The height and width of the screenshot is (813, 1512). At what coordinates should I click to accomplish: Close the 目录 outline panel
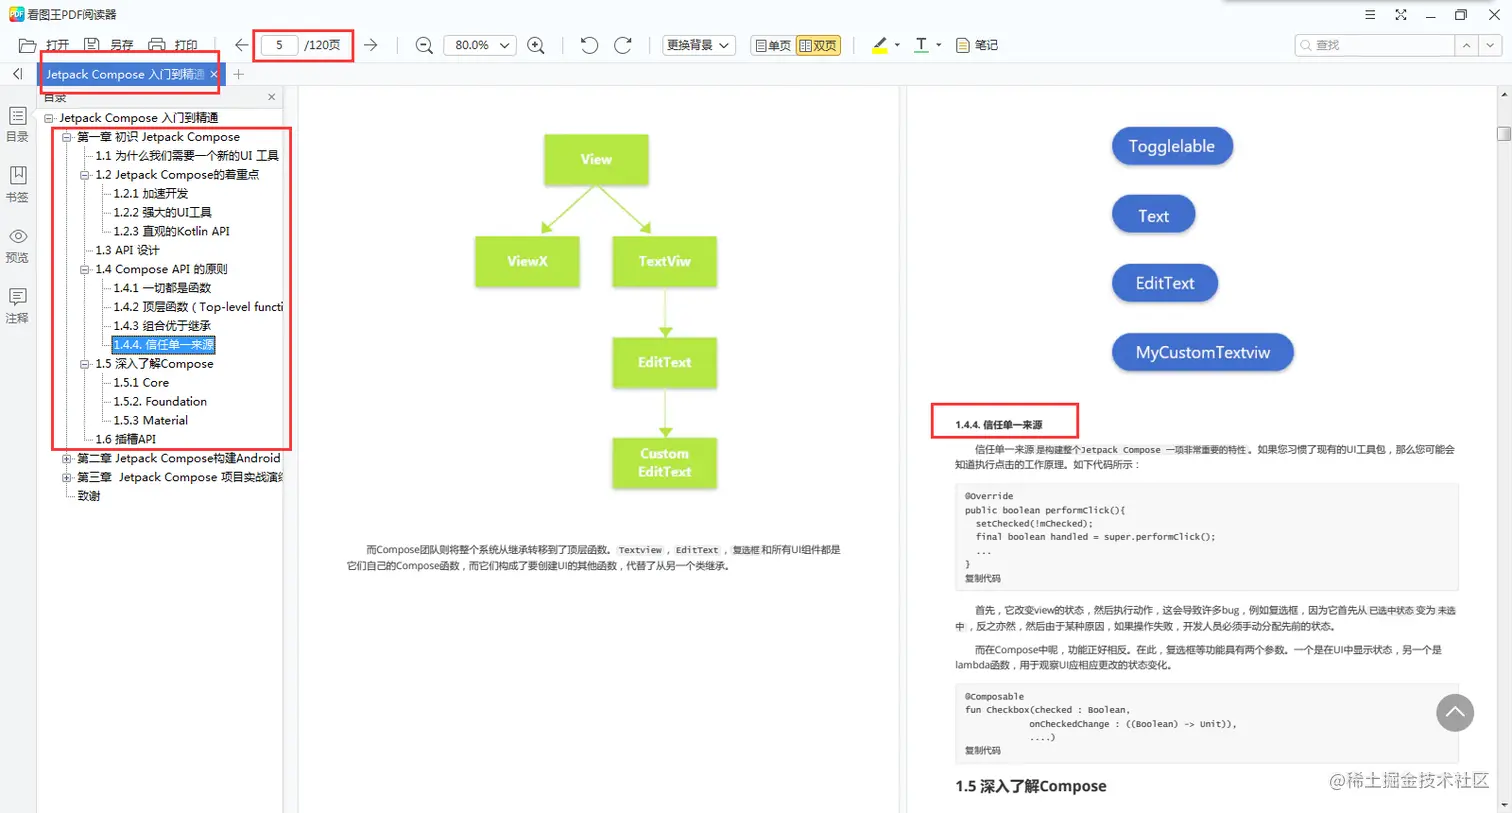point(271,97)
